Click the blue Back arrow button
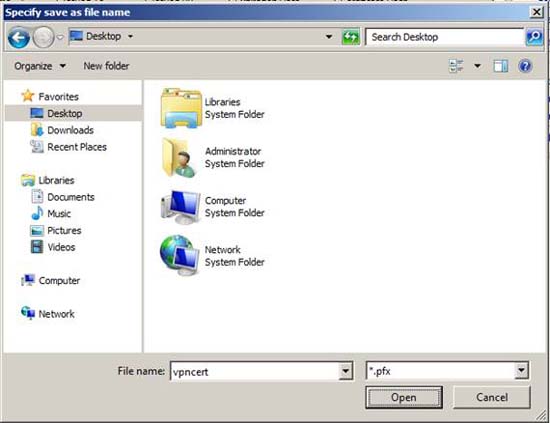 pos(19,37)
